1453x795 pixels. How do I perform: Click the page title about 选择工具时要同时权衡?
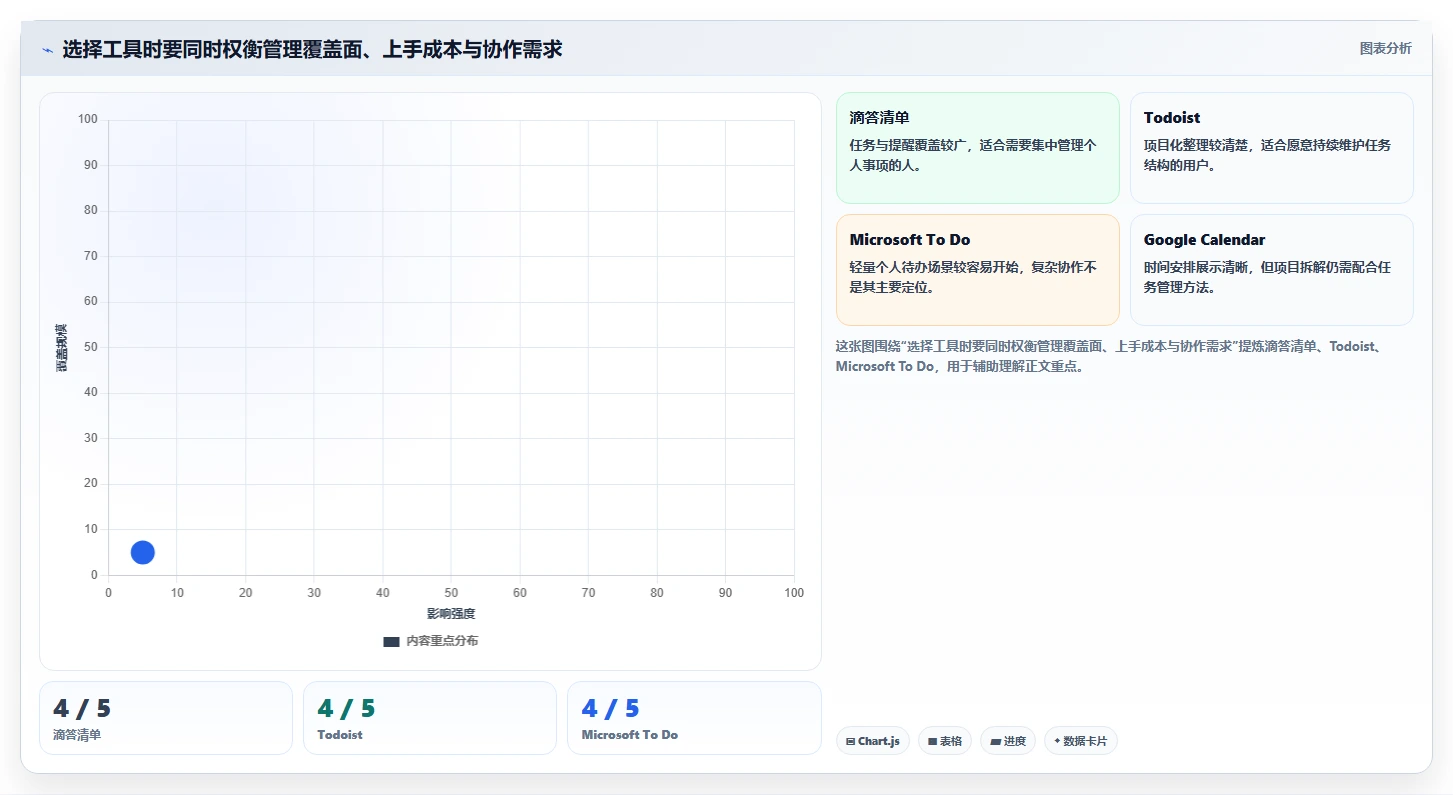click(x=312, y=49)
